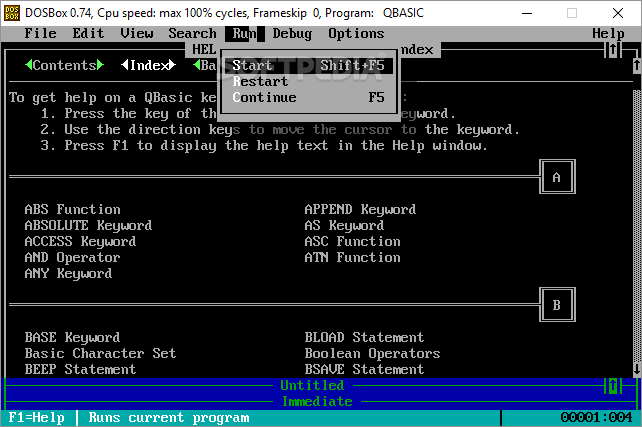Close the open Run menu
Viewport: 642px width, 427px height.
point(244,34)
